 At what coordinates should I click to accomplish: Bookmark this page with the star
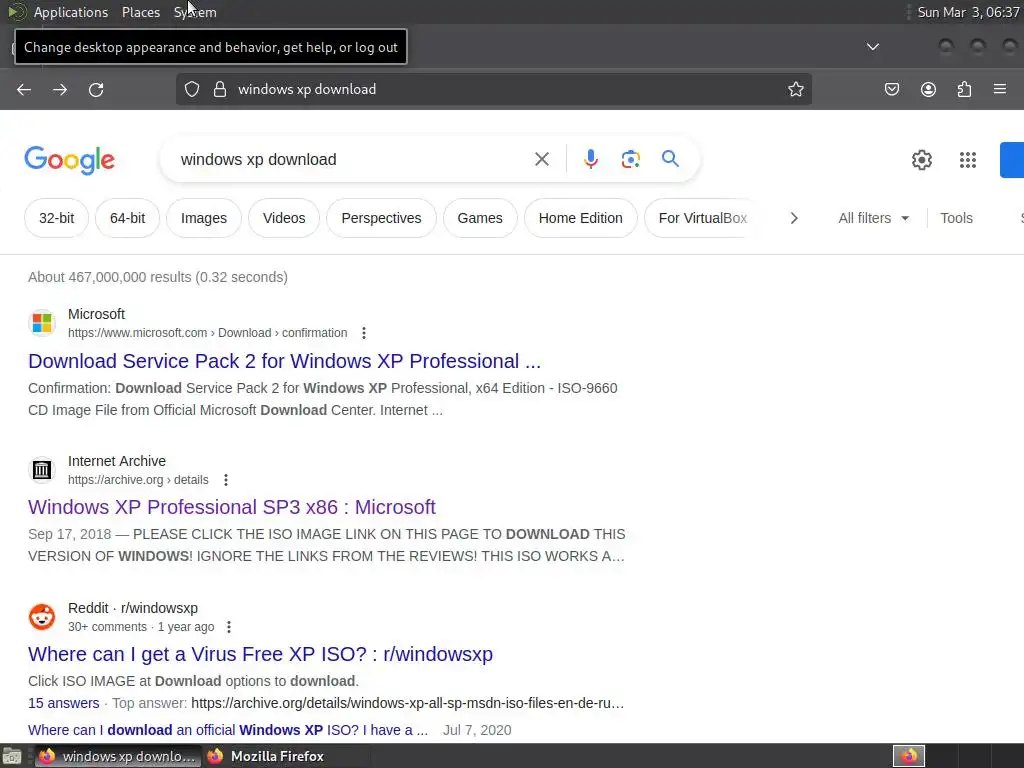795,89
